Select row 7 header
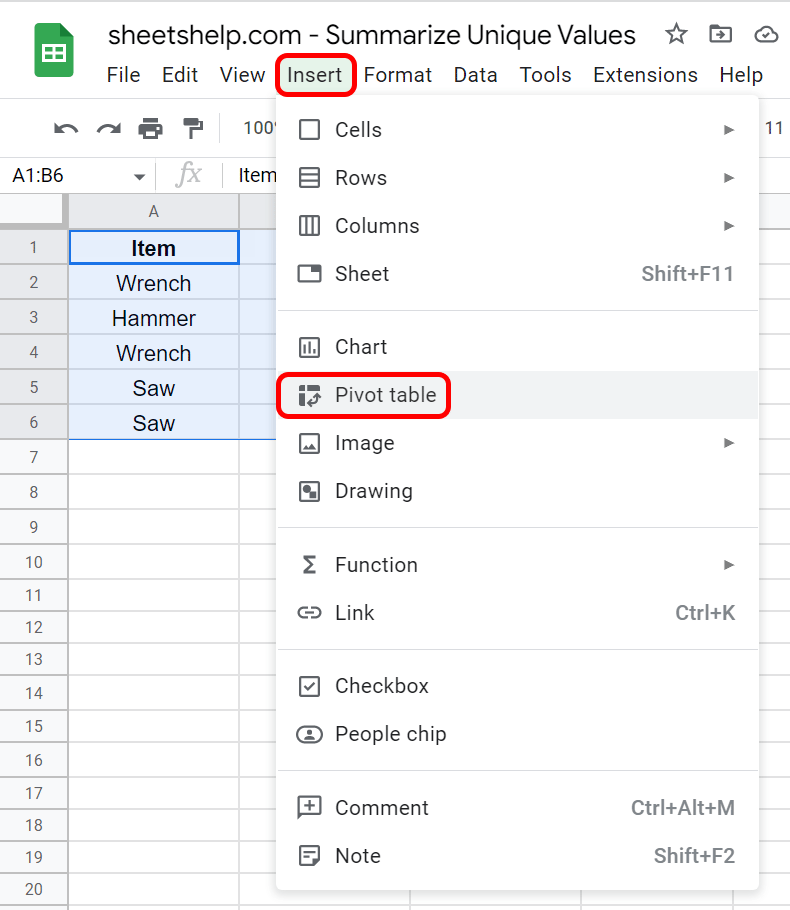The image size is (790, 910). click(x=34, y=457)
